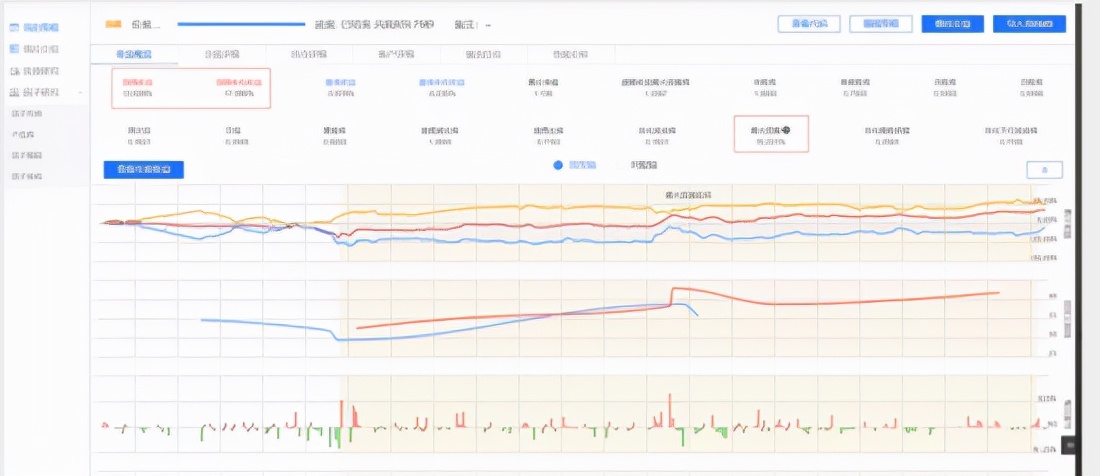Click the gray scrollbar handle beside the top chart
This screenshot has height=476, width=1100.
click(x=1068, y=223)
